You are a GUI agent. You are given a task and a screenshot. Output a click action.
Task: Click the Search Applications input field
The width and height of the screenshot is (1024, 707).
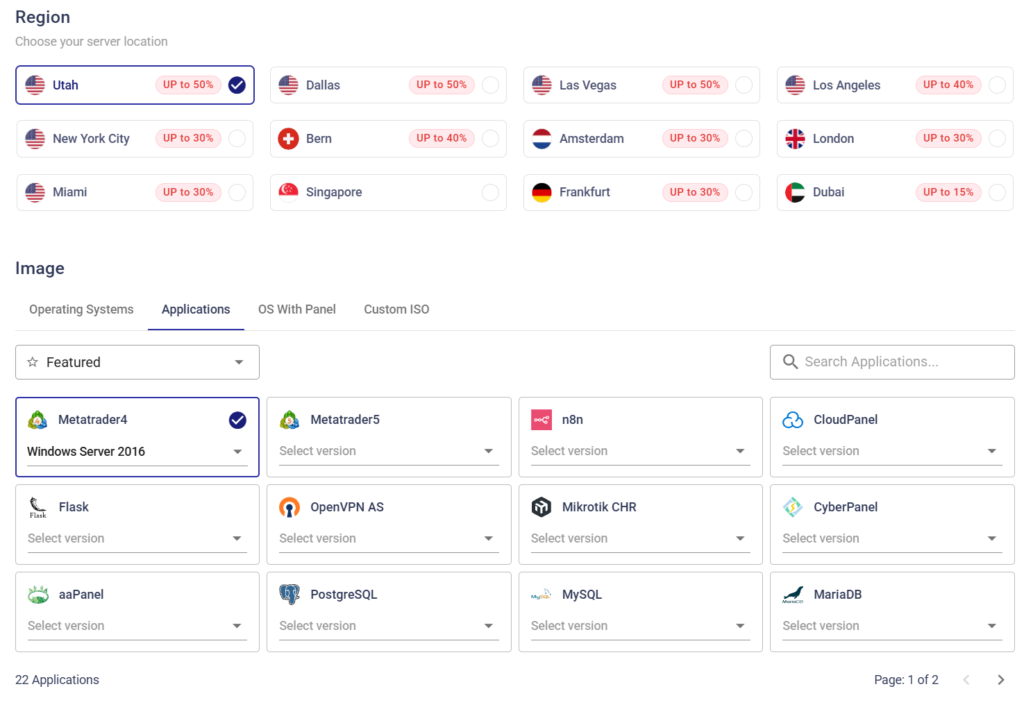click(x=902, y=362)
